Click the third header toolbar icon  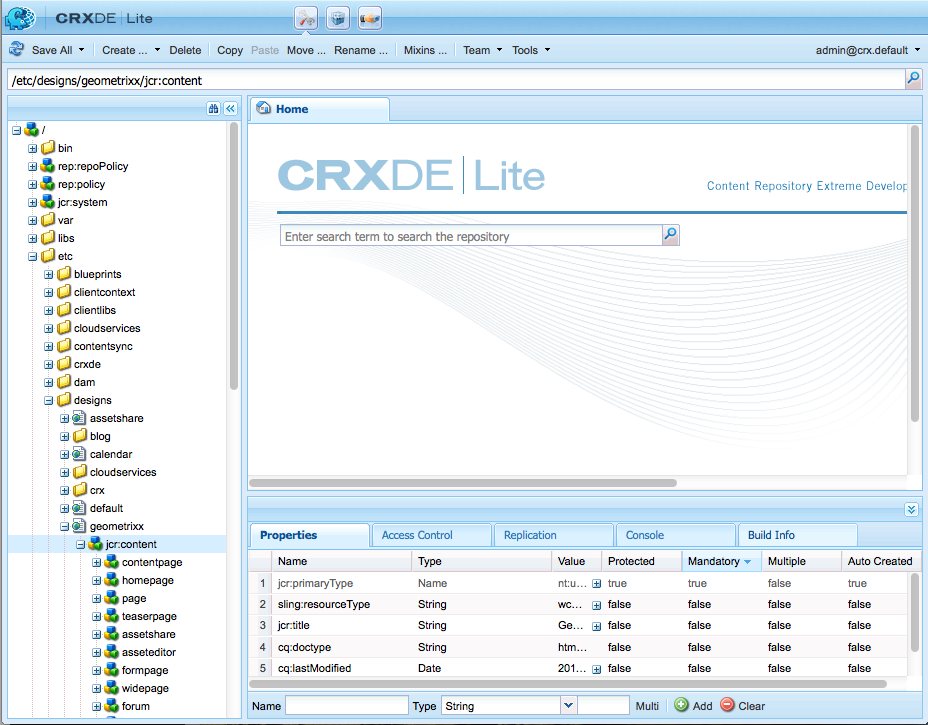click(x=370, y=18)
